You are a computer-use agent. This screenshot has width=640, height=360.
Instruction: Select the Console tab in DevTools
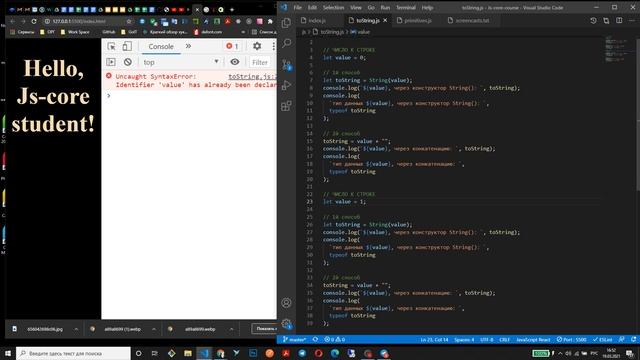(161, 47)
